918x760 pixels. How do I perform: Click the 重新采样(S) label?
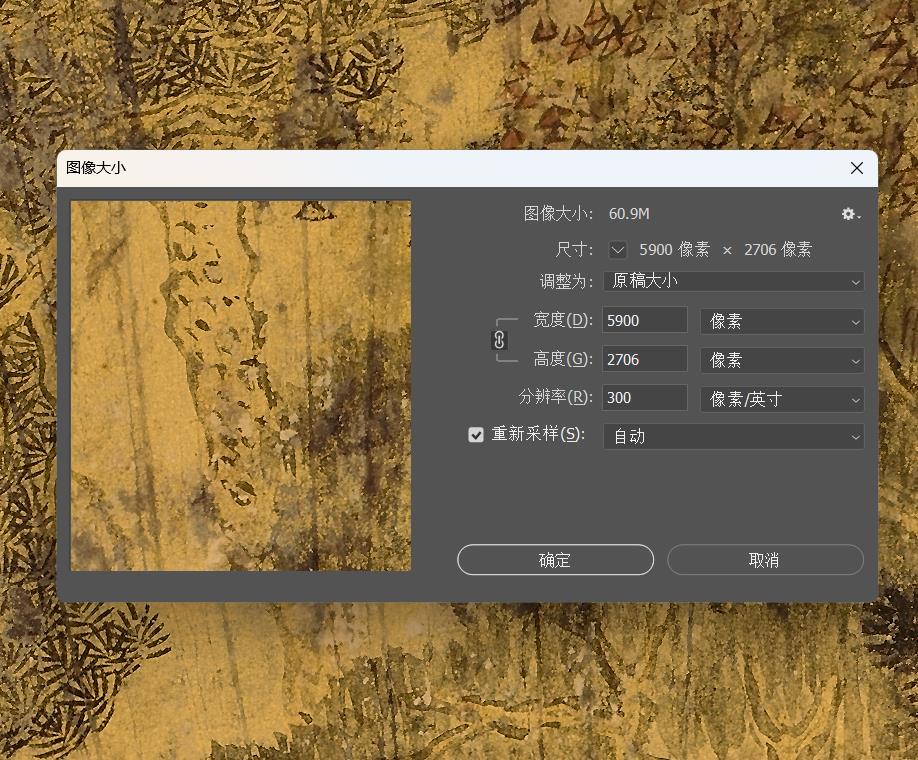click(537, 434)
